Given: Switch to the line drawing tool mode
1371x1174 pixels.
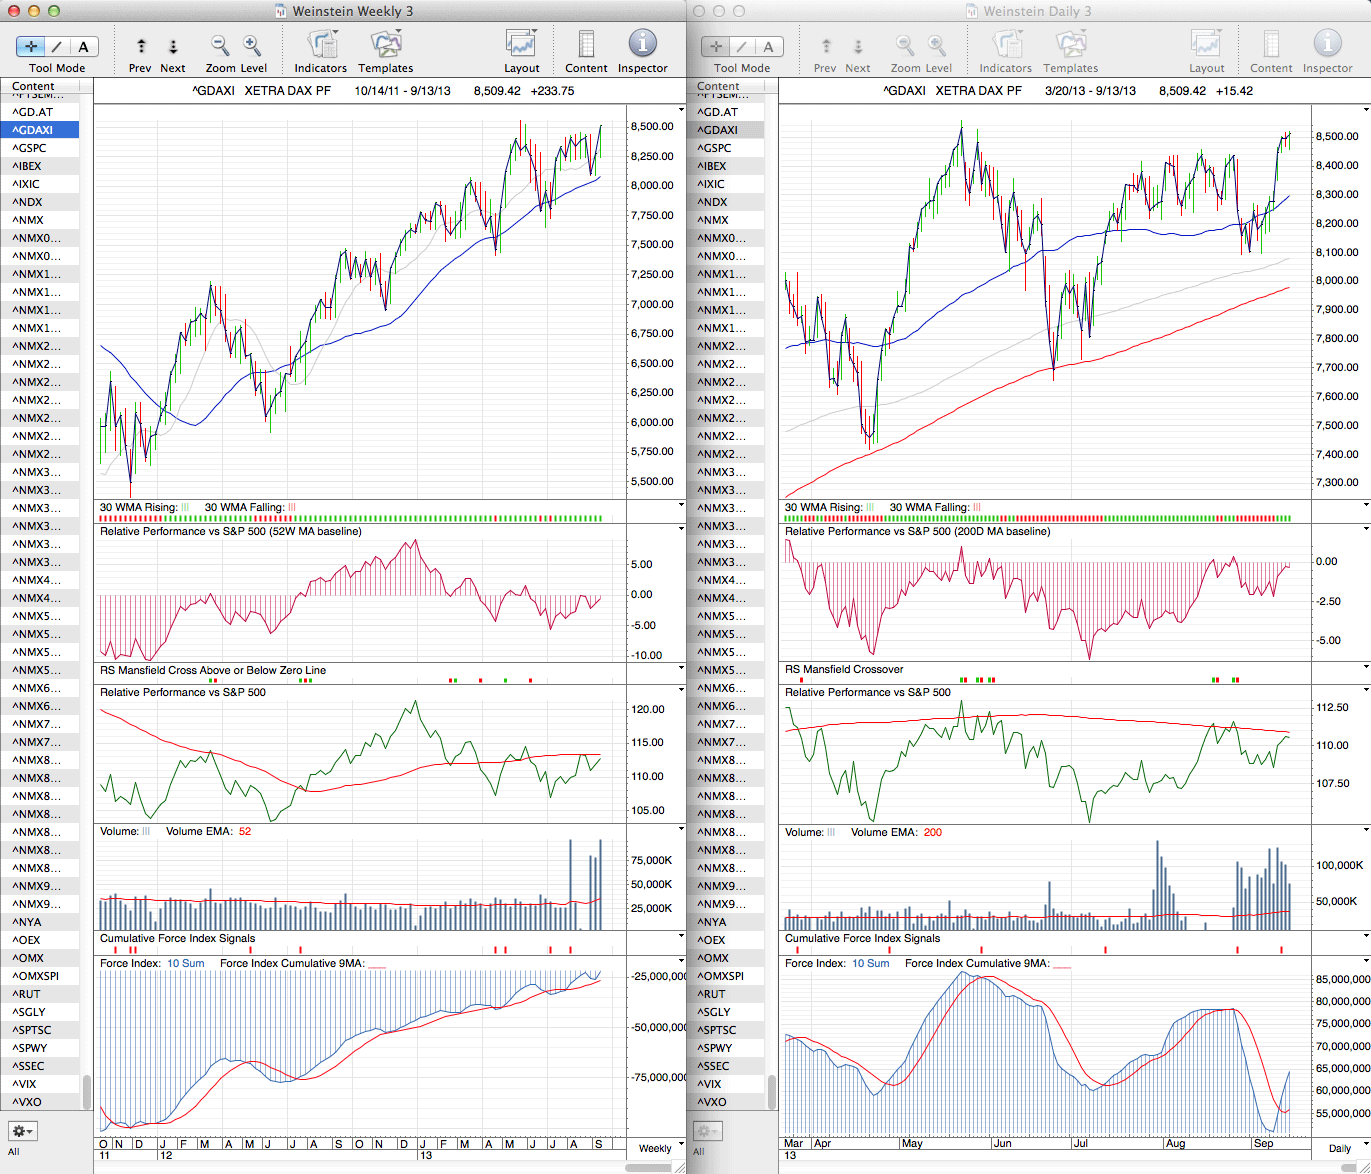Looking at the screenshot, I should [57, 46].
